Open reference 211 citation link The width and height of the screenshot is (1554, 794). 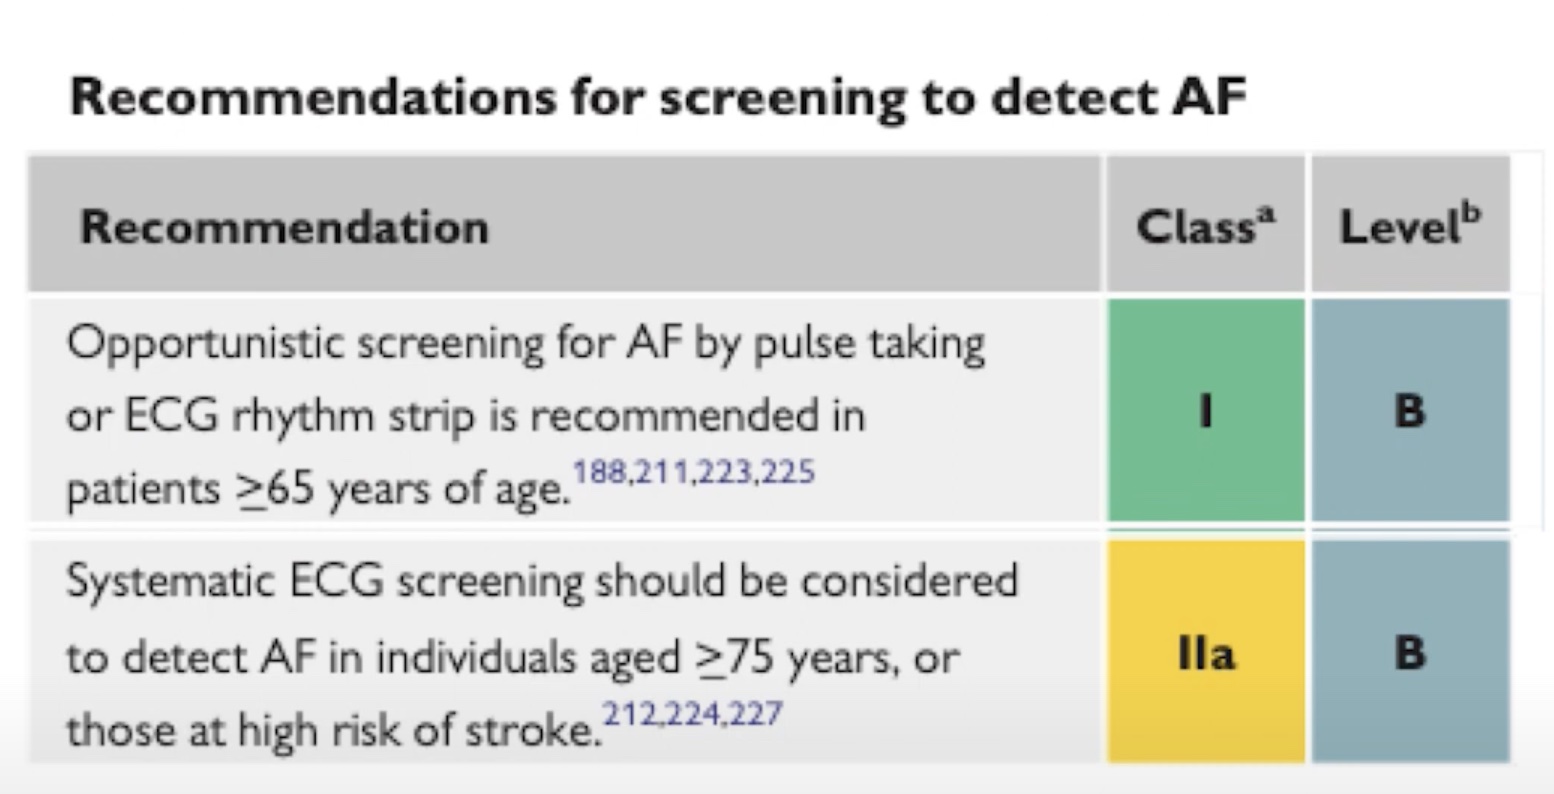(663, 471)
